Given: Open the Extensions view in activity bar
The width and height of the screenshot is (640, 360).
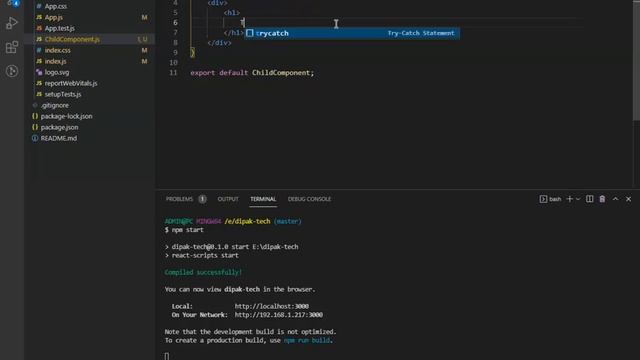Looking at the screenshot, I should point(12,47).
